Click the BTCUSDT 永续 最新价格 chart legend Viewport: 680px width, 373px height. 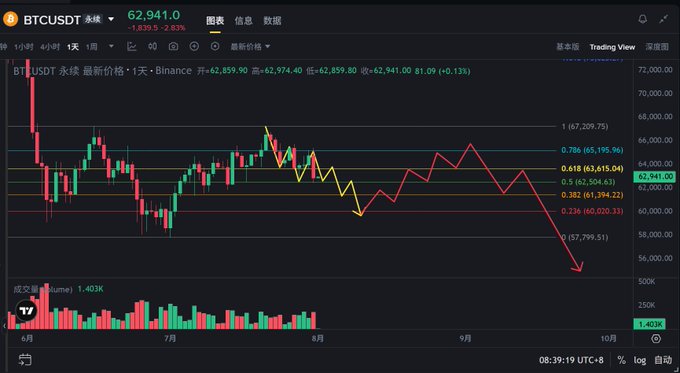pyautogui.click(x=102, y=71)
